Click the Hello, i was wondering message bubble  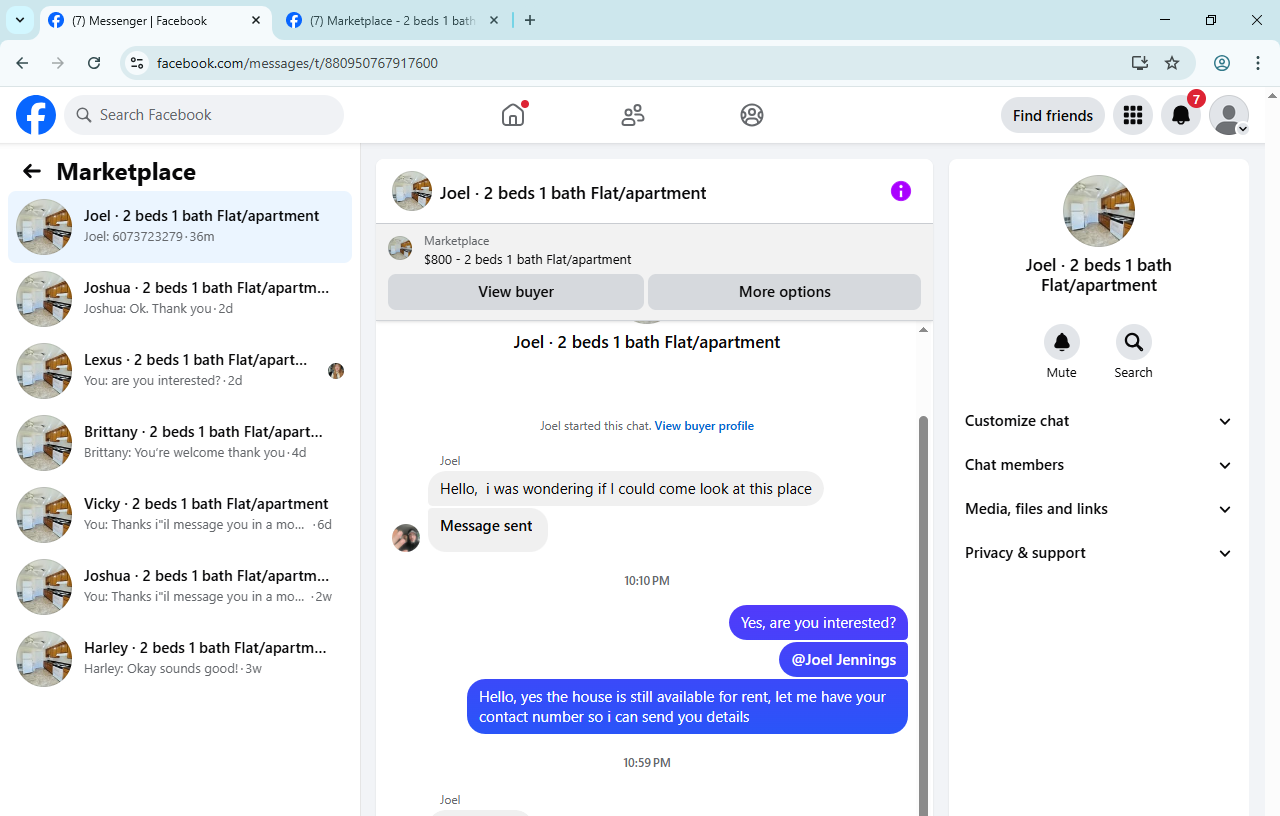[626, 489]
